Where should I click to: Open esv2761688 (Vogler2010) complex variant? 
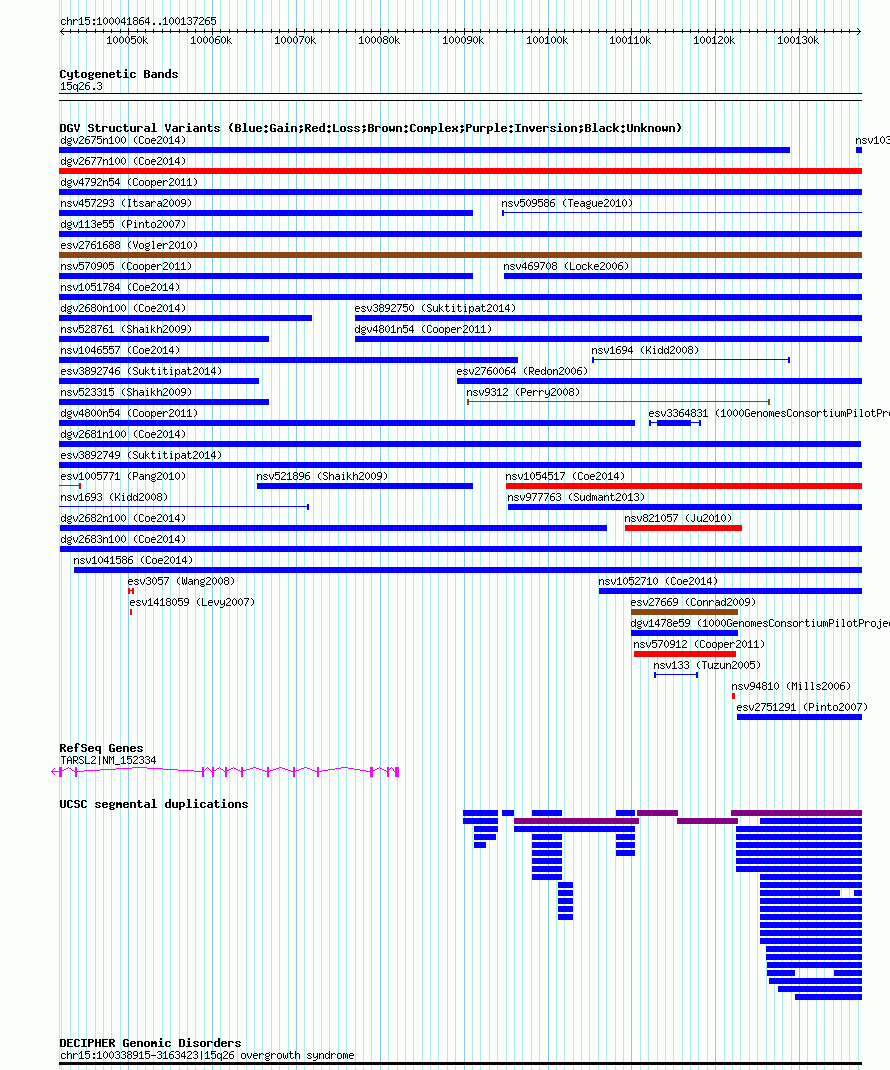(461, 255)
